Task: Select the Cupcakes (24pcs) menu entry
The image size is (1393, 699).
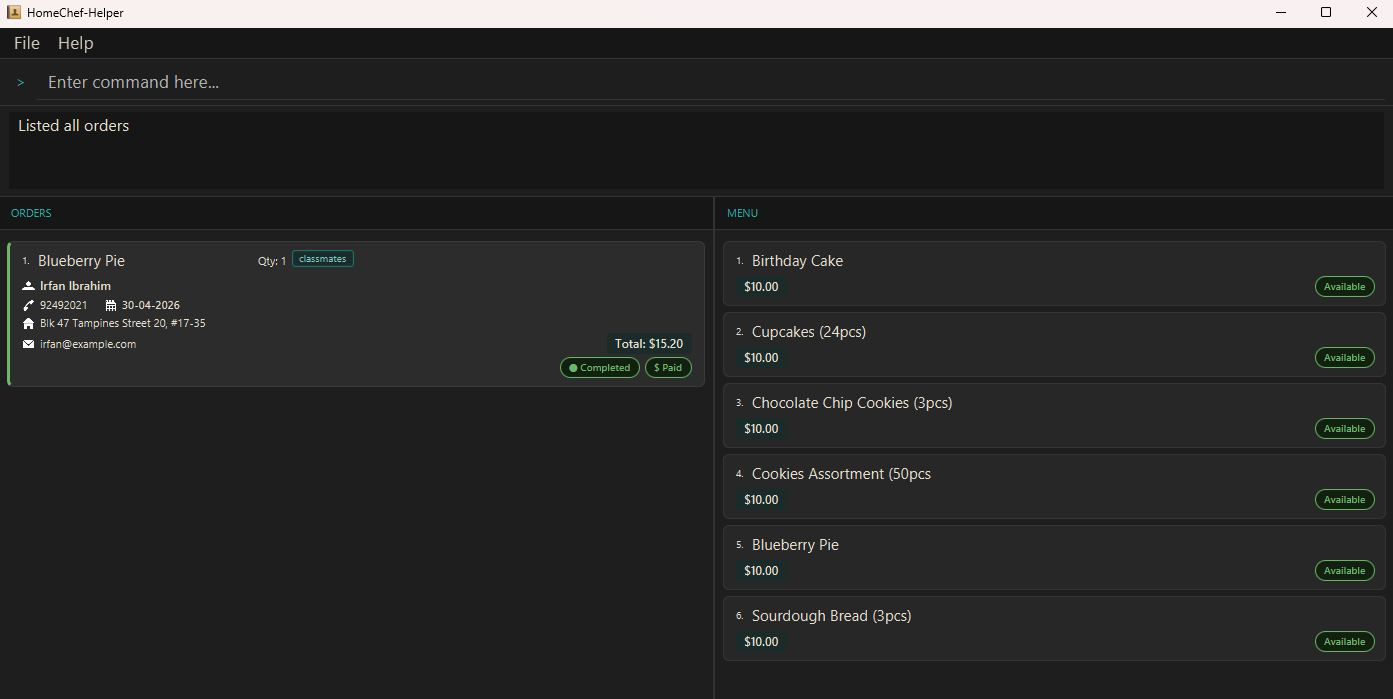Action: 809,331
